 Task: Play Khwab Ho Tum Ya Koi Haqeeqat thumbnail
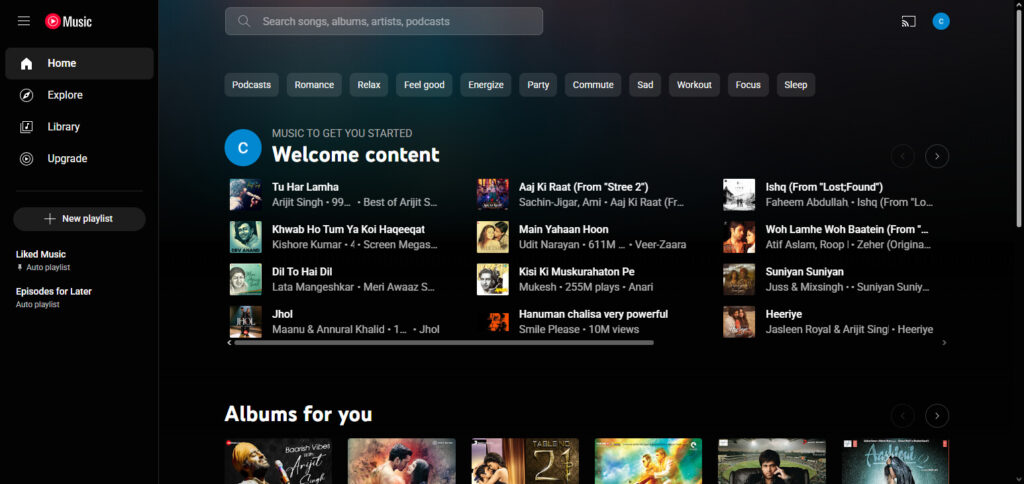click(x=246, y=237)
